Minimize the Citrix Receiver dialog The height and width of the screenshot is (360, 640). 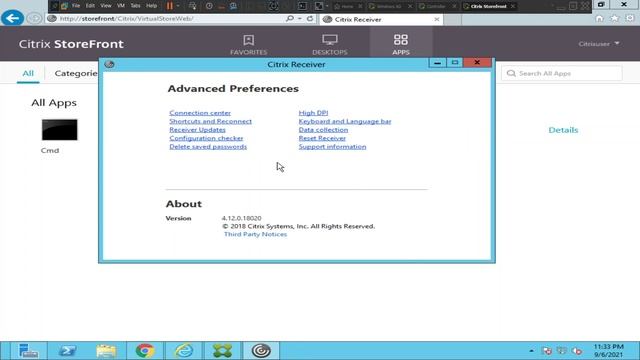(437, 62)
